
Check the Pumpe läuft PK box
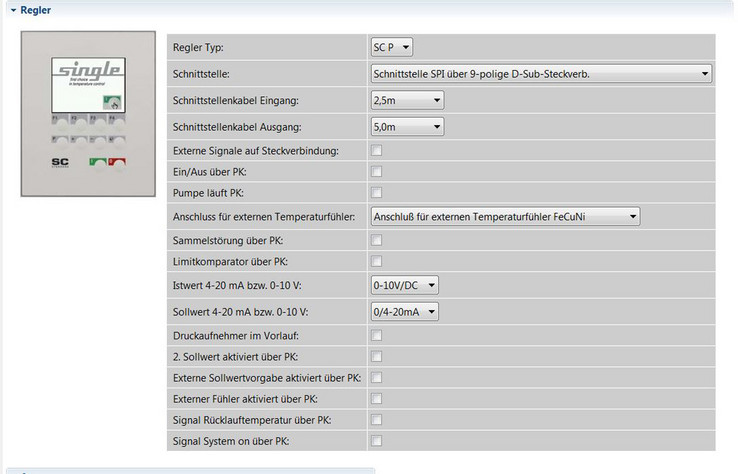tap(377, 193)
